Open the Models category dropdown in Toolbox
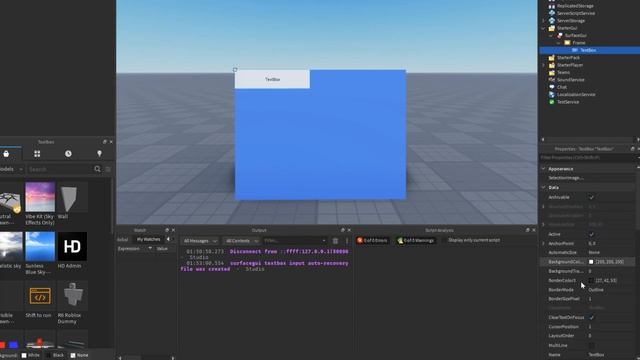The height and width of the screenshot is (360, 640). click(x=11, y=169)
